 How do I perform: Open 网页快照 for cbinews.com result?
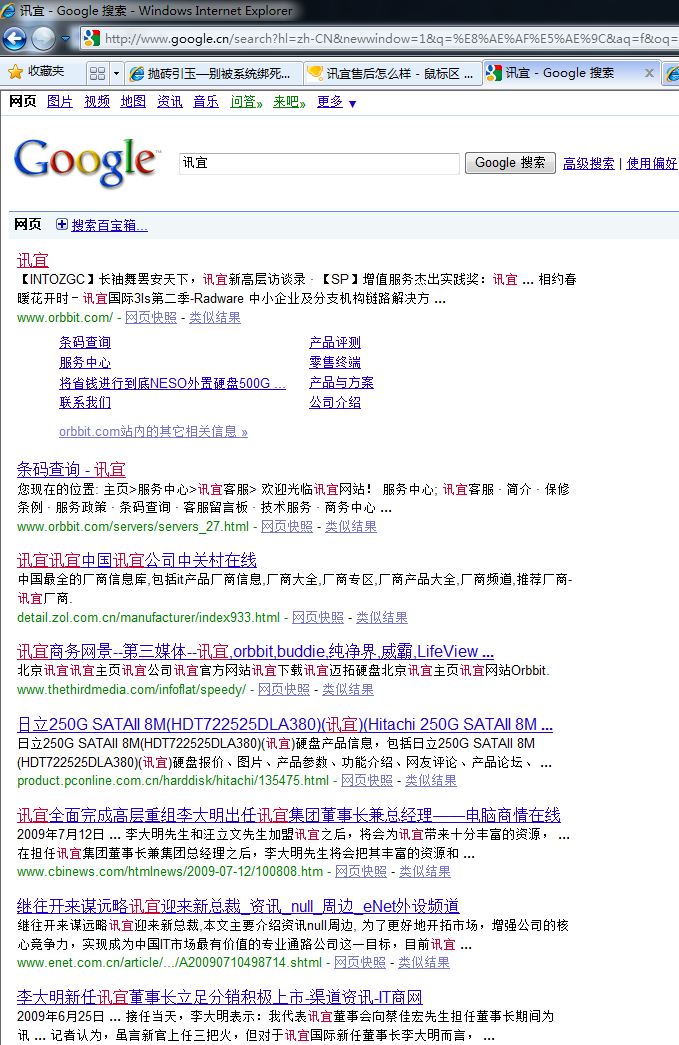[x=360, y=872]
